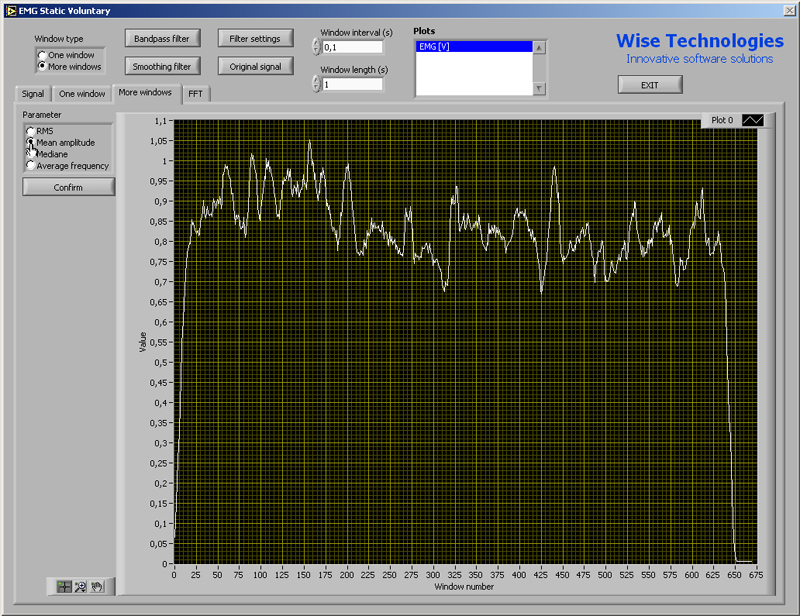Viewport: 800px width, 616px height.
Task: Select EMG [V] in Plots list
Action: (474, 46)
